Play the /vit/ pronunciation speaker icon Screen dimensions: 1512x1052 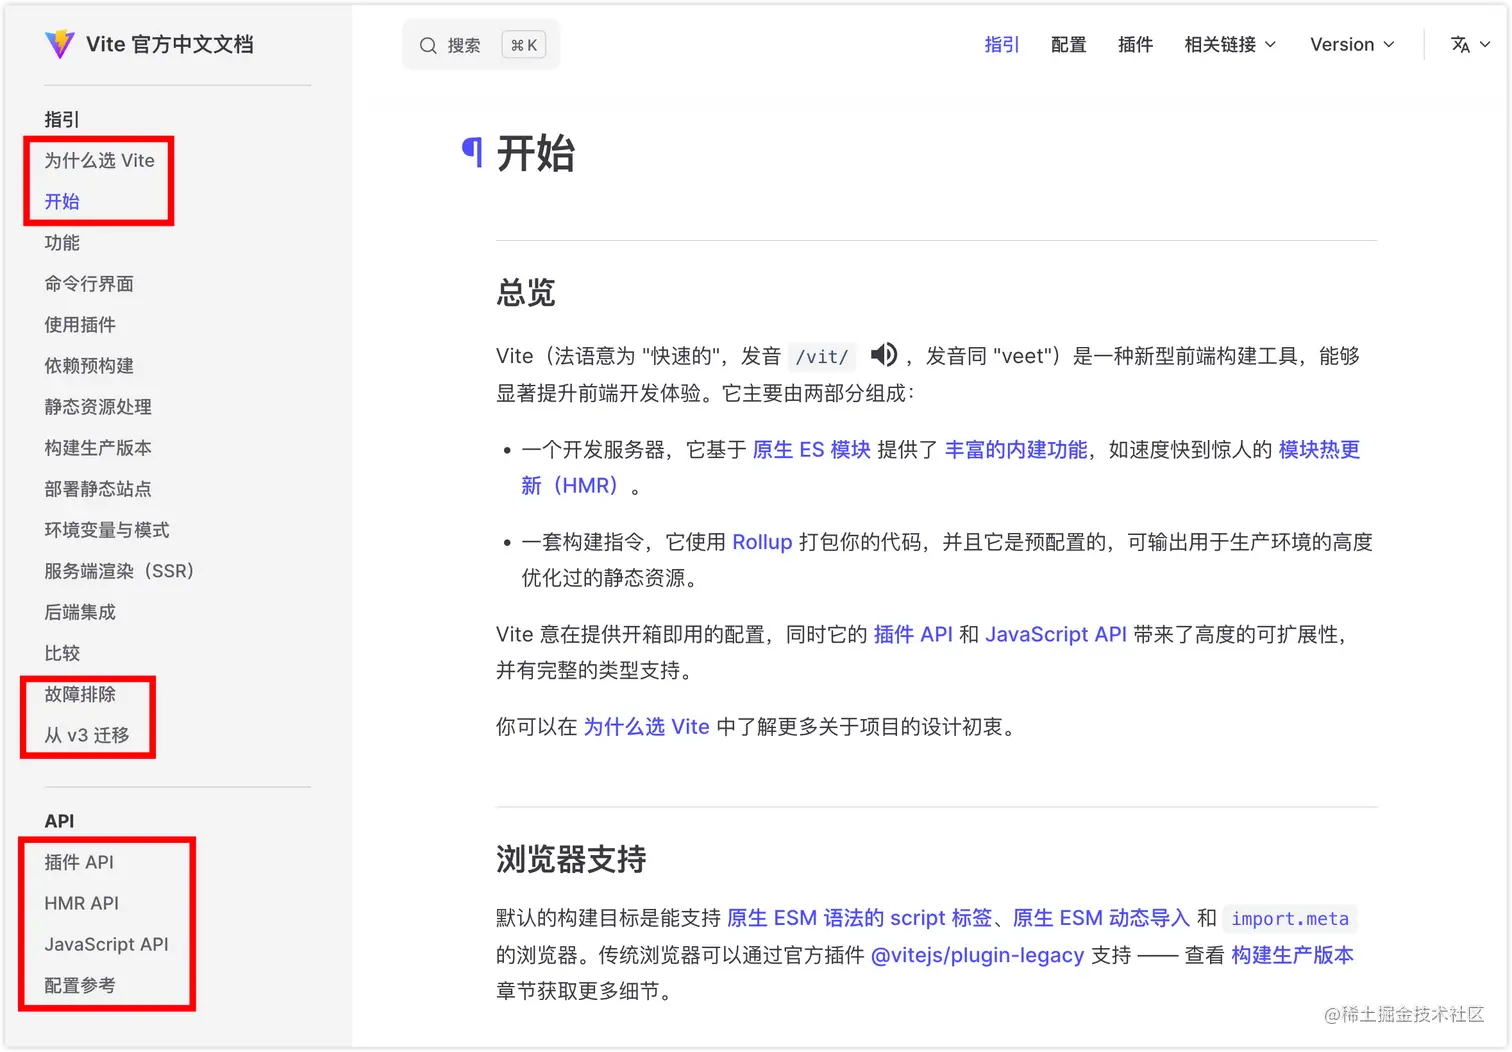tap(884, 354)
